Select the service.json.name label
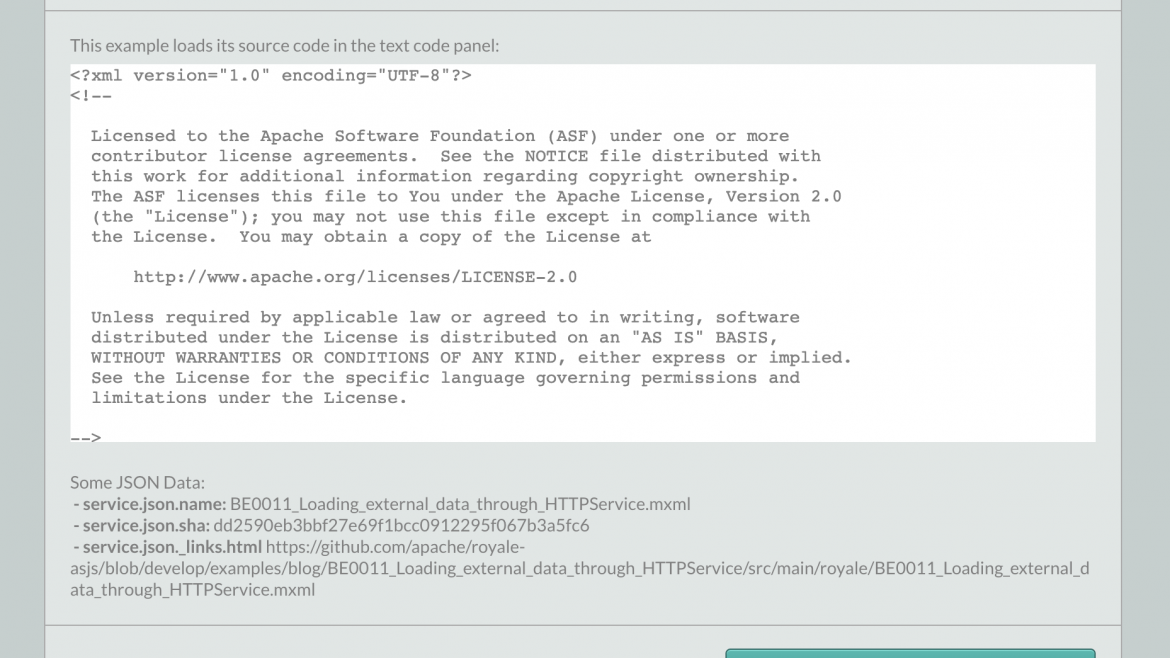Image resolution: width=1170 pixels, height=658 pixels. [x=154, y=504]
